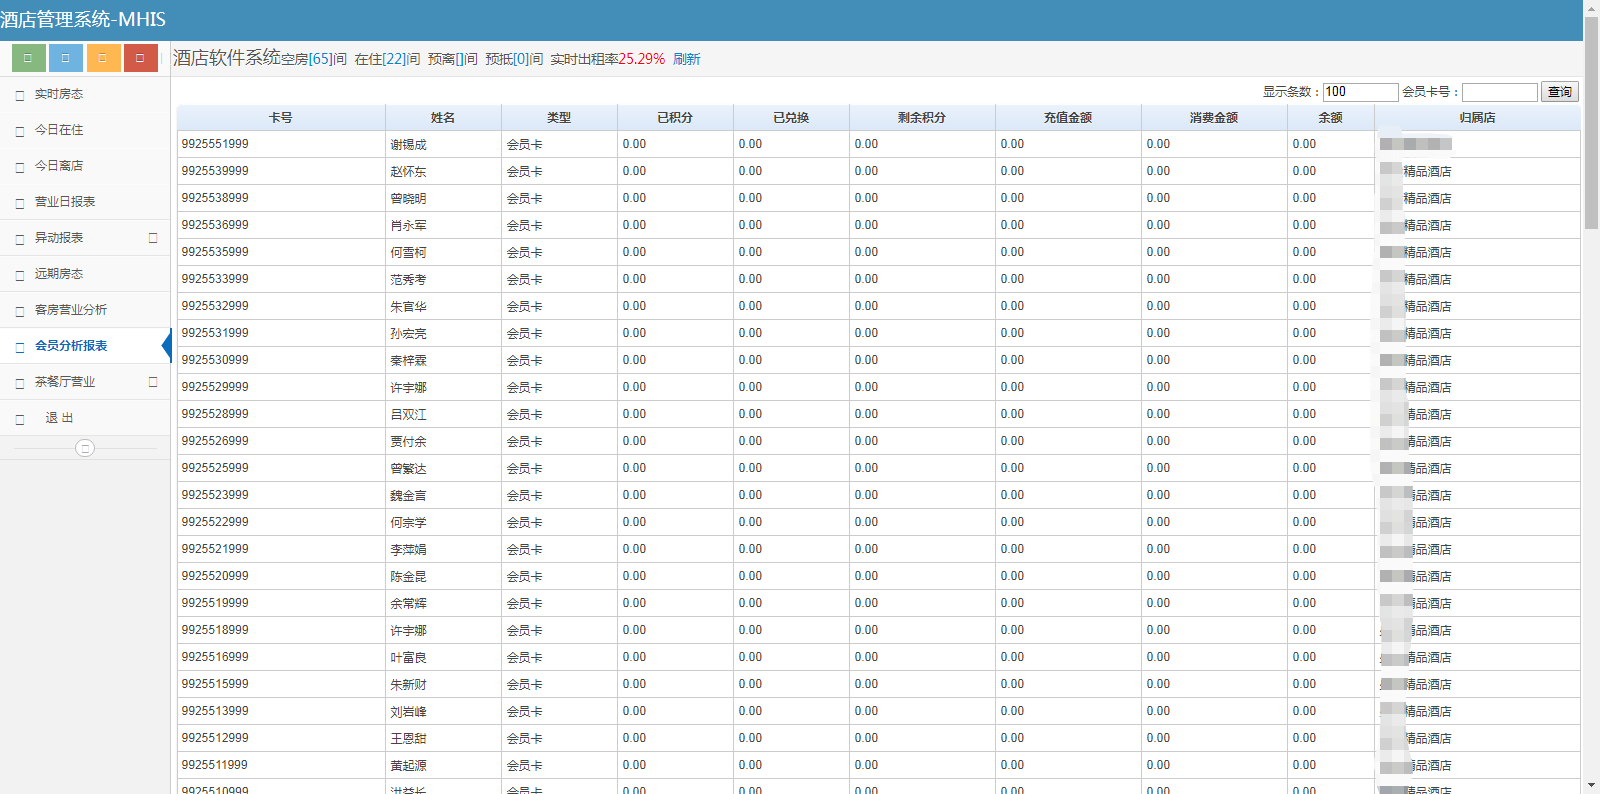
Task: Click card number 9925536999
Action: pyautogui.click(x=215, y=225)
